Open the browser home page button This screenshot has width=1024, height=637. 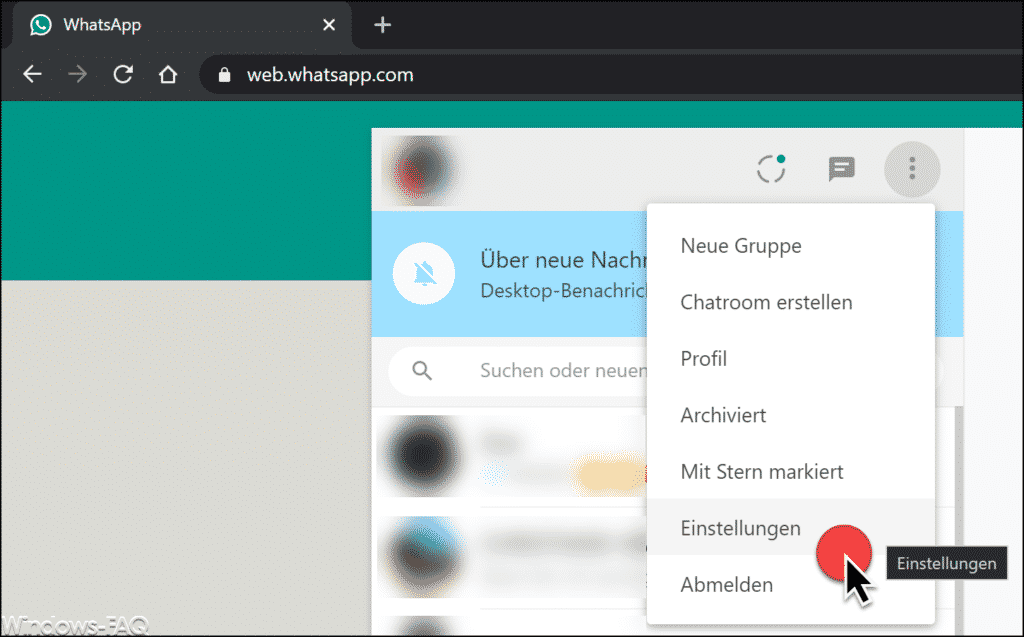click(x=168, y=74)
